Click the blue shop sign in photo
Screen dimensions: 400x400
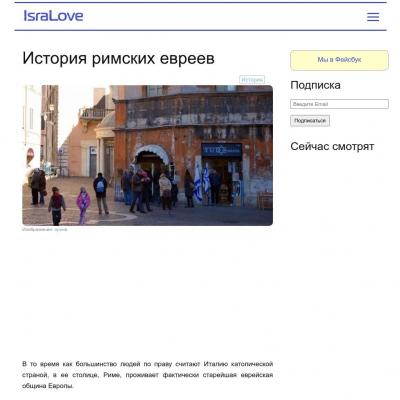pyautogui.click(x=222, y=150)
